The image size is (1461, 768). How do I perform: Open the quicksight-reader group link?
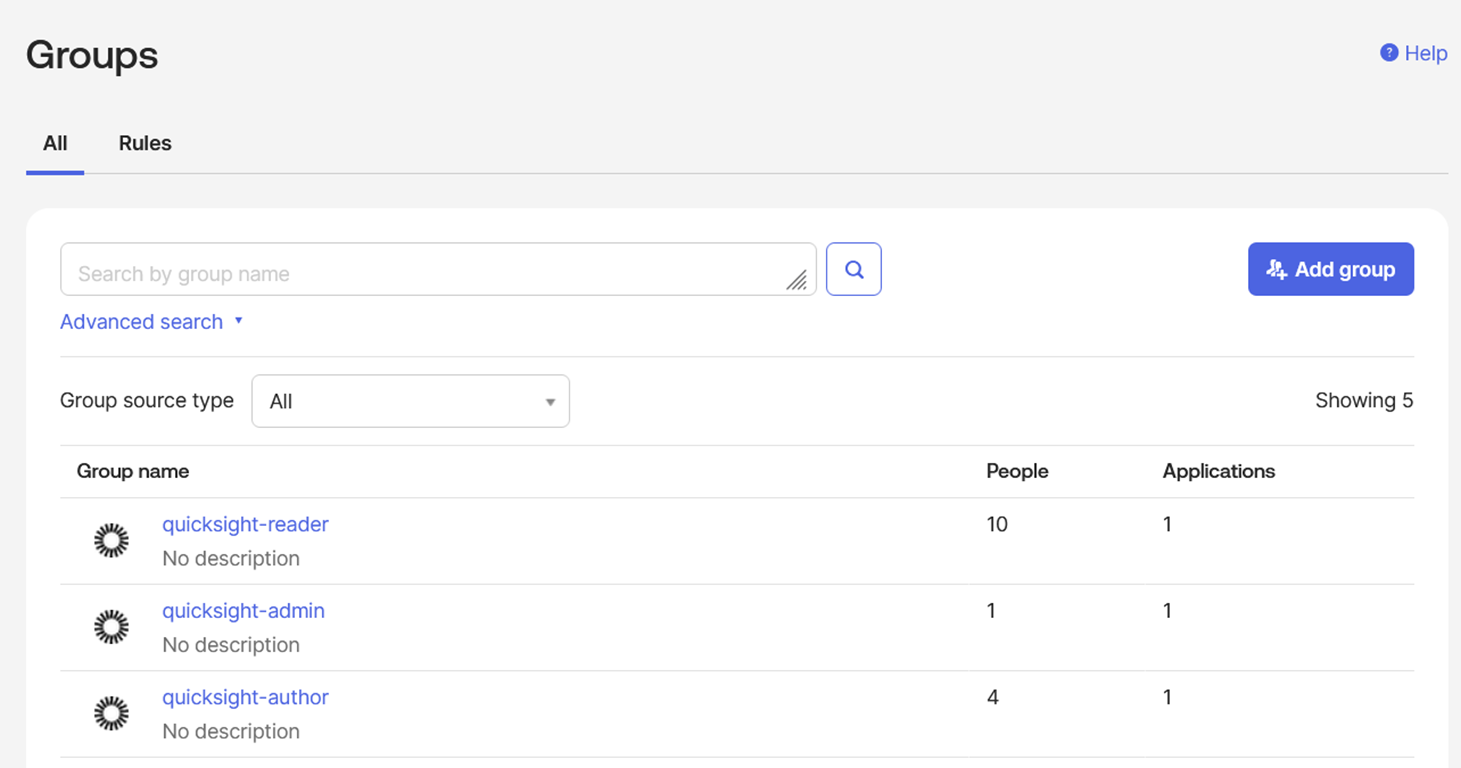point(245,524)
